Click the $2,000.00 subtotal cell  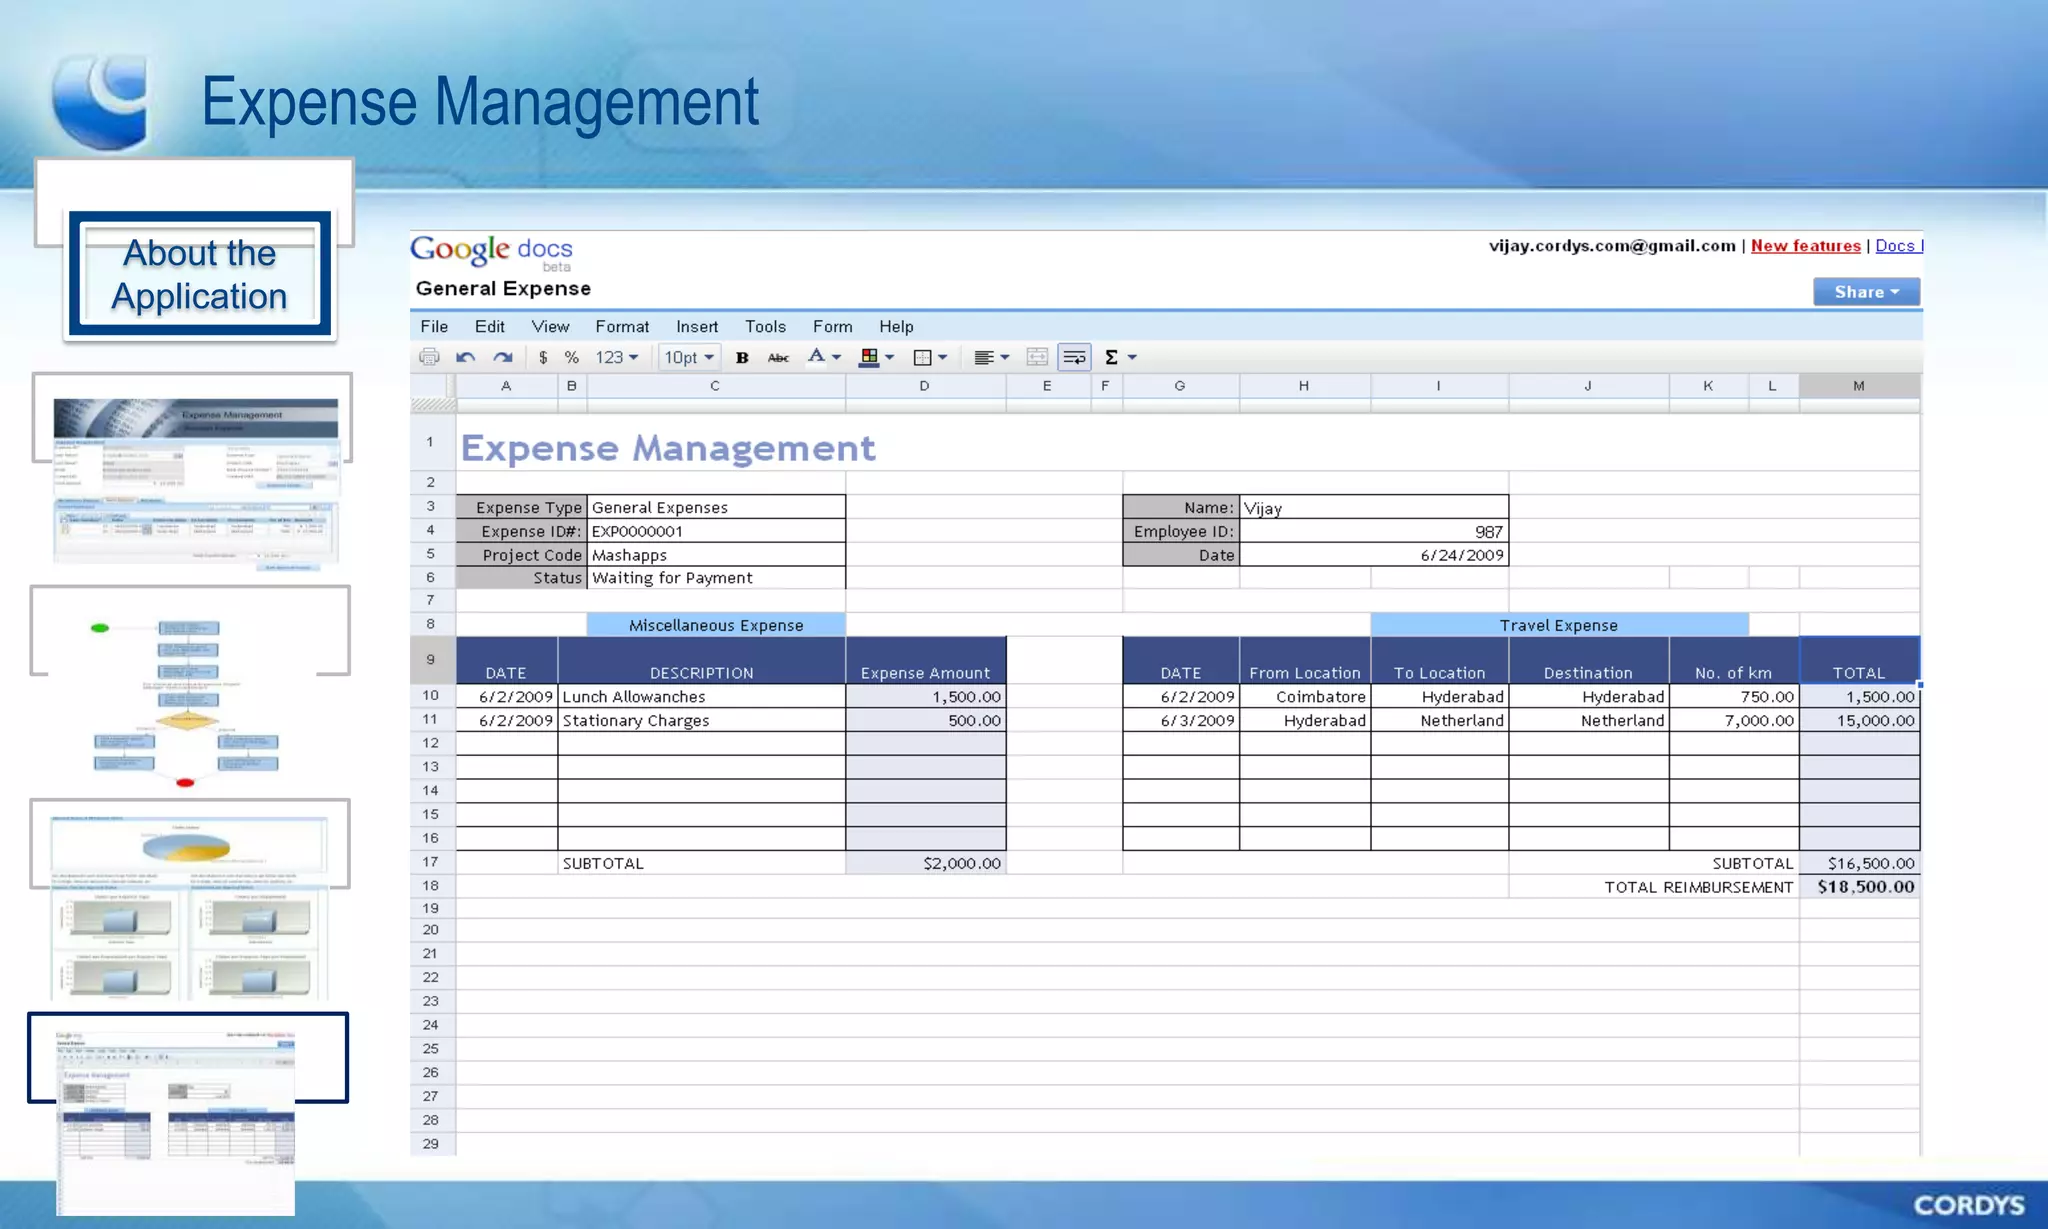926,863
